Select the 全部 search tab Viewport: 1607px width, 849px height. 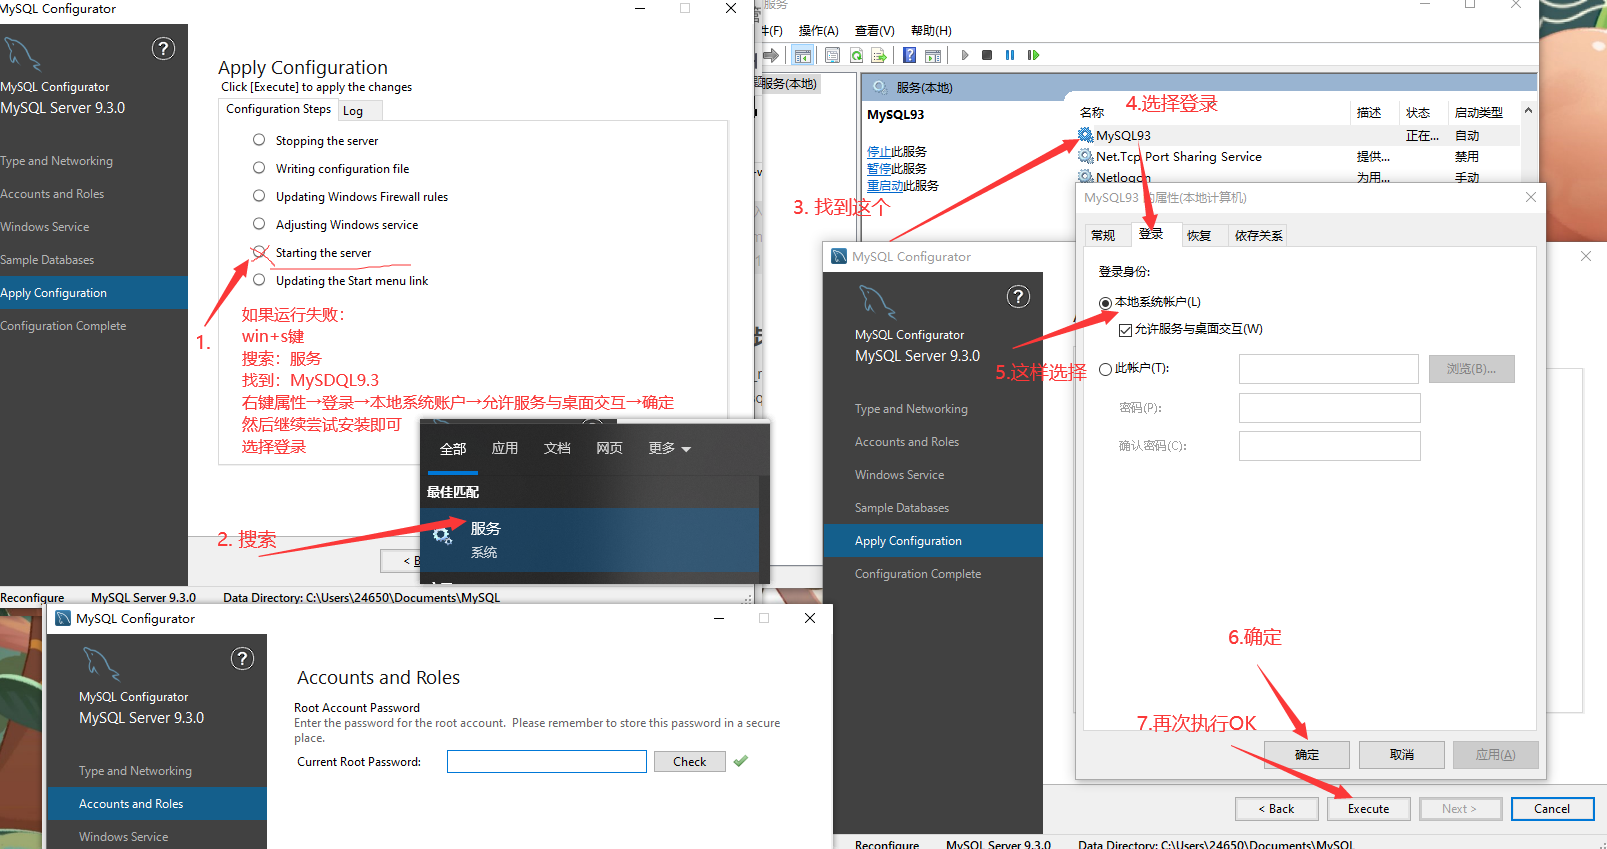pyautogui.click(x=453, y=448)
